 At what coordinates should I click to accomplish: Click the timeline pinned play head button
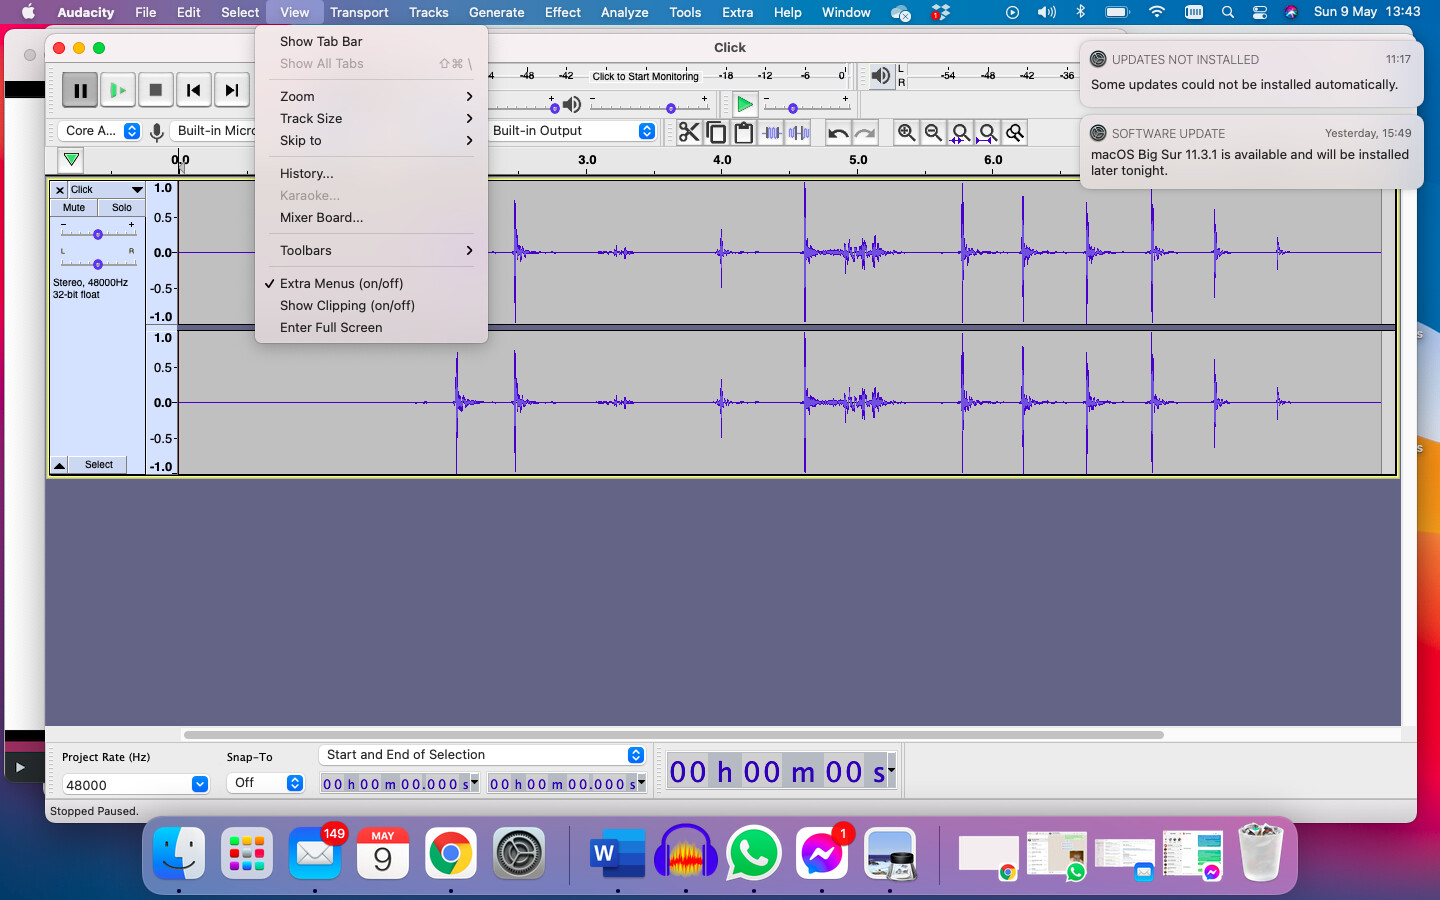[70, 159]
